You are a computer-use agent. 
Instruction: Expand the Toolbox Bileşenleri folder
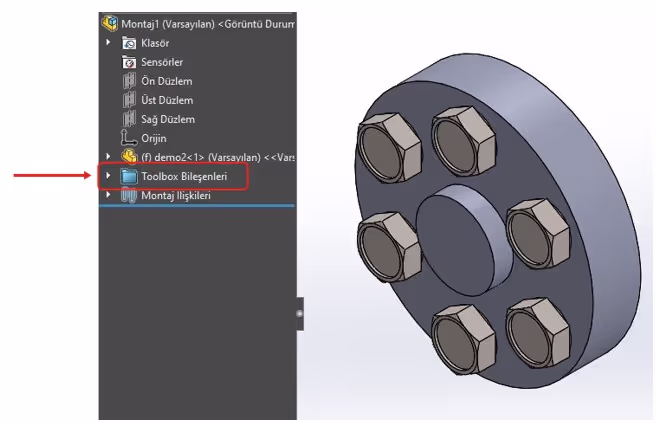tap(108, 175)
